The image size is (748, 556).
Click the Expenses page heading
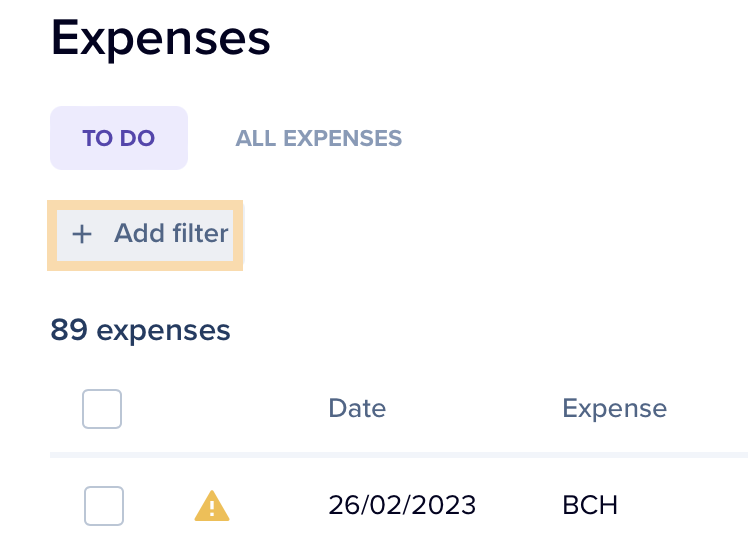161,38
